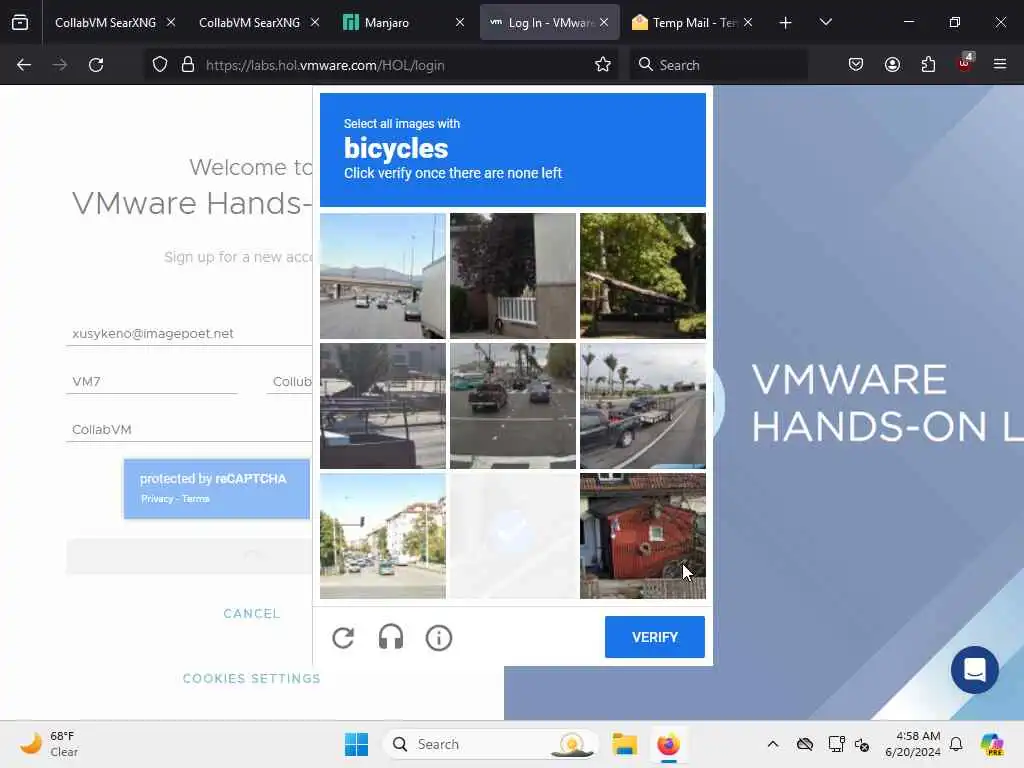This screenshot has width=1024, height=768.
Task: Select the green trees and shelter tile
Action: pos(643,276)
